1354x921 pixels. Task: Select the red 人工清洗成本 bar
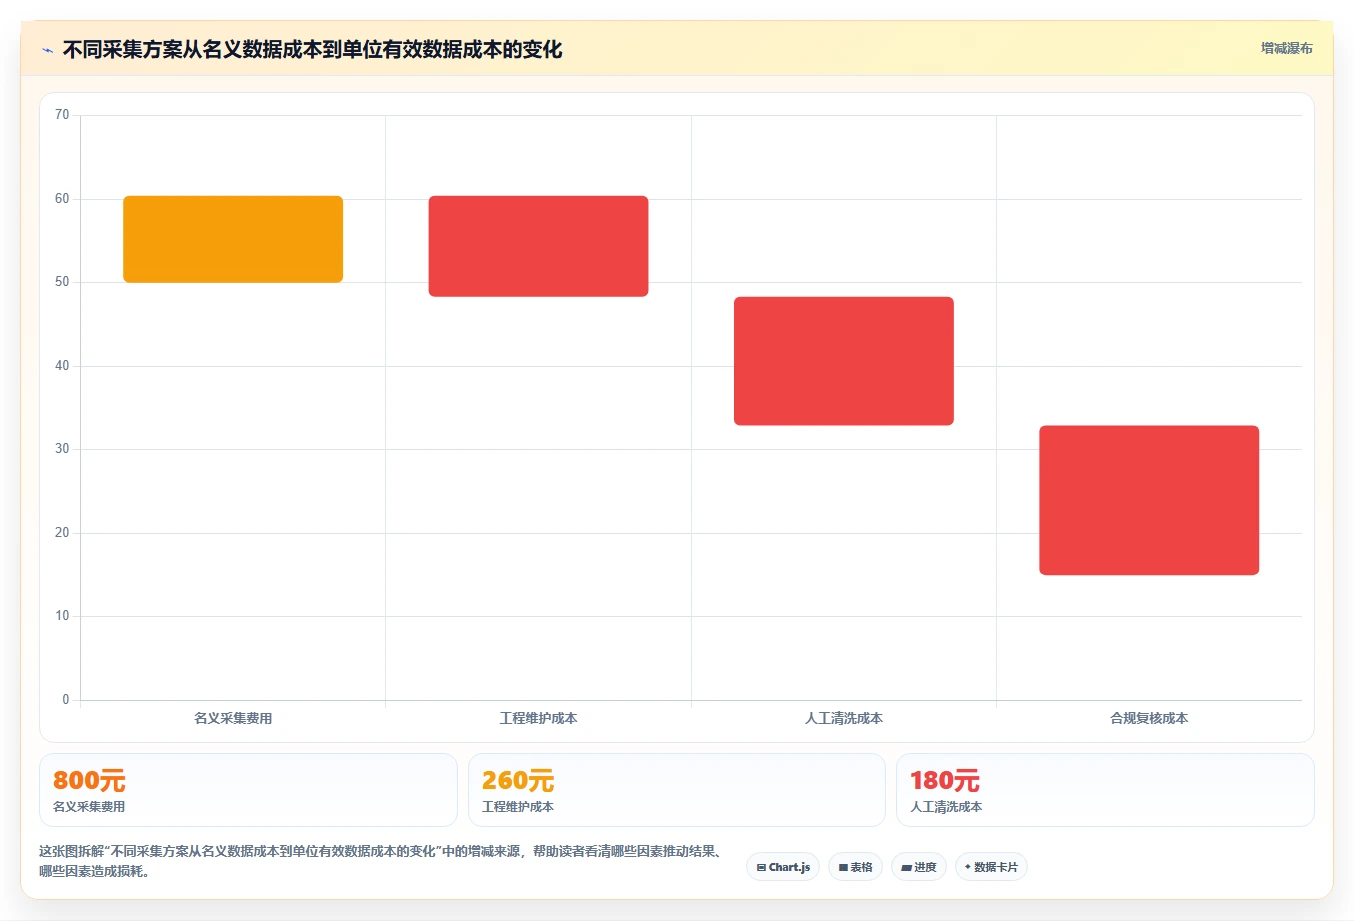(844, 361)
